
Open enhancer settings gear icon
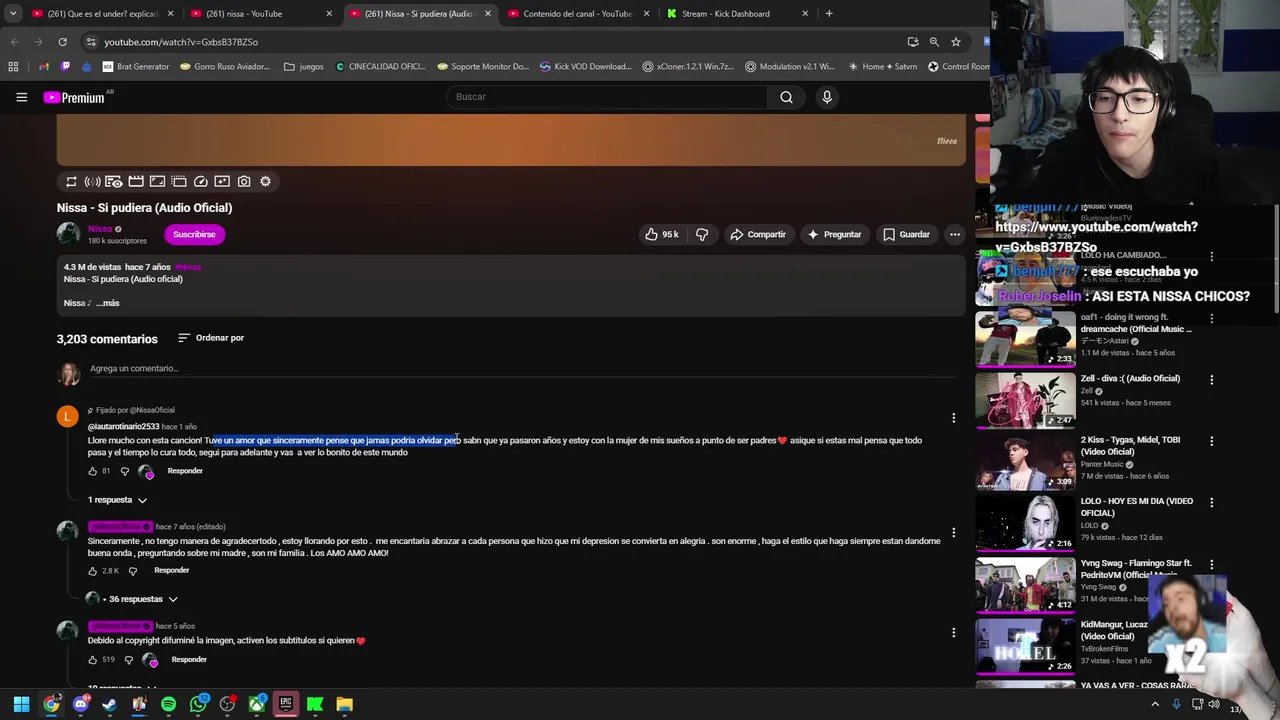265,181
